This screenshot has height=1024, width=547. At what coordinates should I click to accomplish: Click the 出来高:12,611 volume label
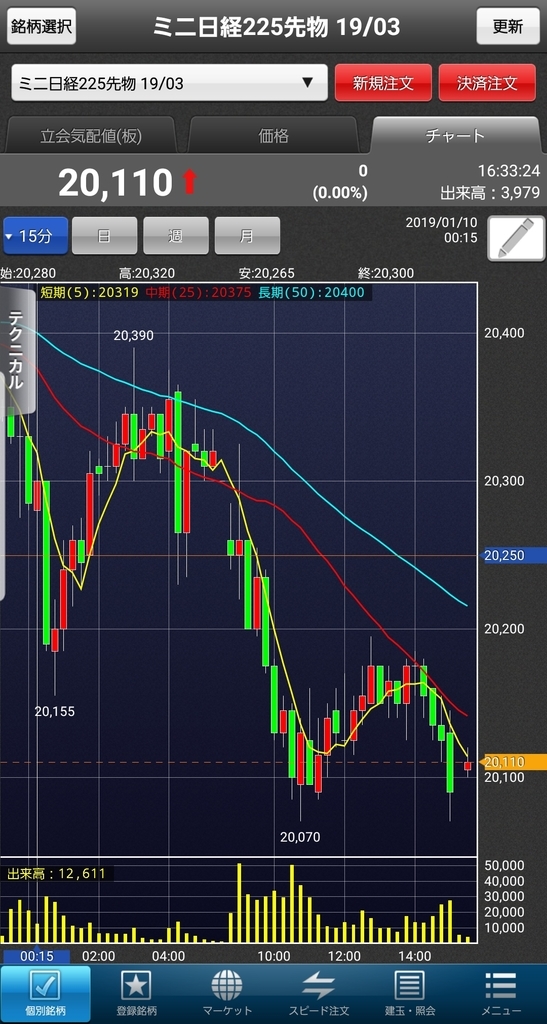56,873
